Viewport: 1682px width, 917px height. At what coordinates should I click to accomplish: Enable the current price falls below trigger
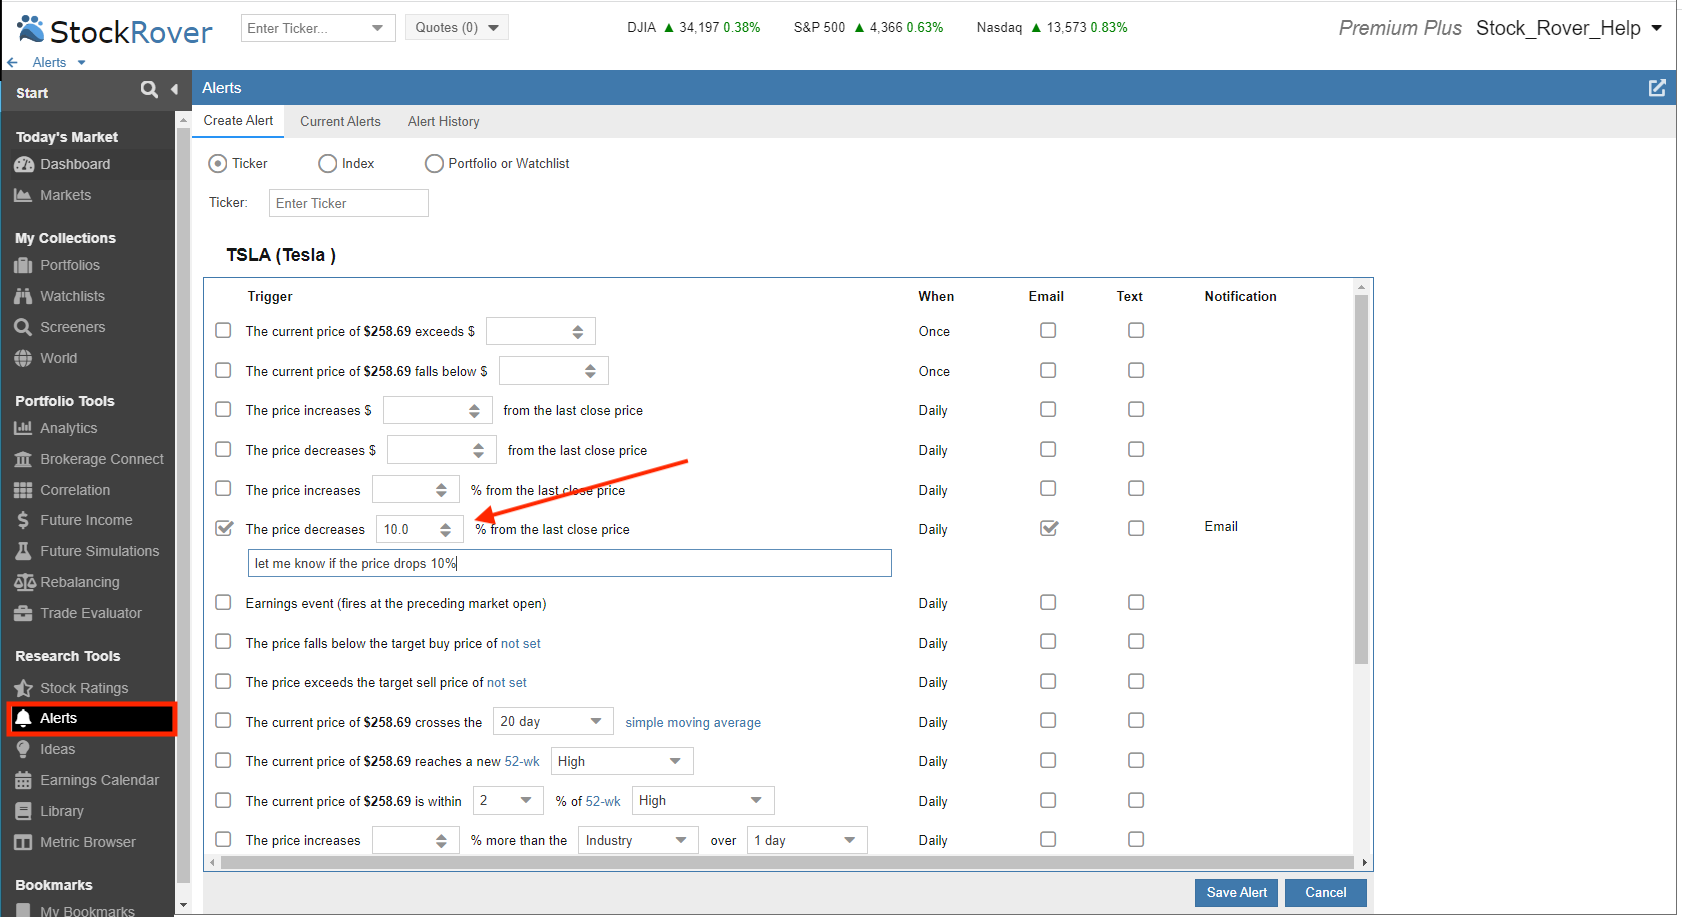pyautogui.click(x=223, y=370)
